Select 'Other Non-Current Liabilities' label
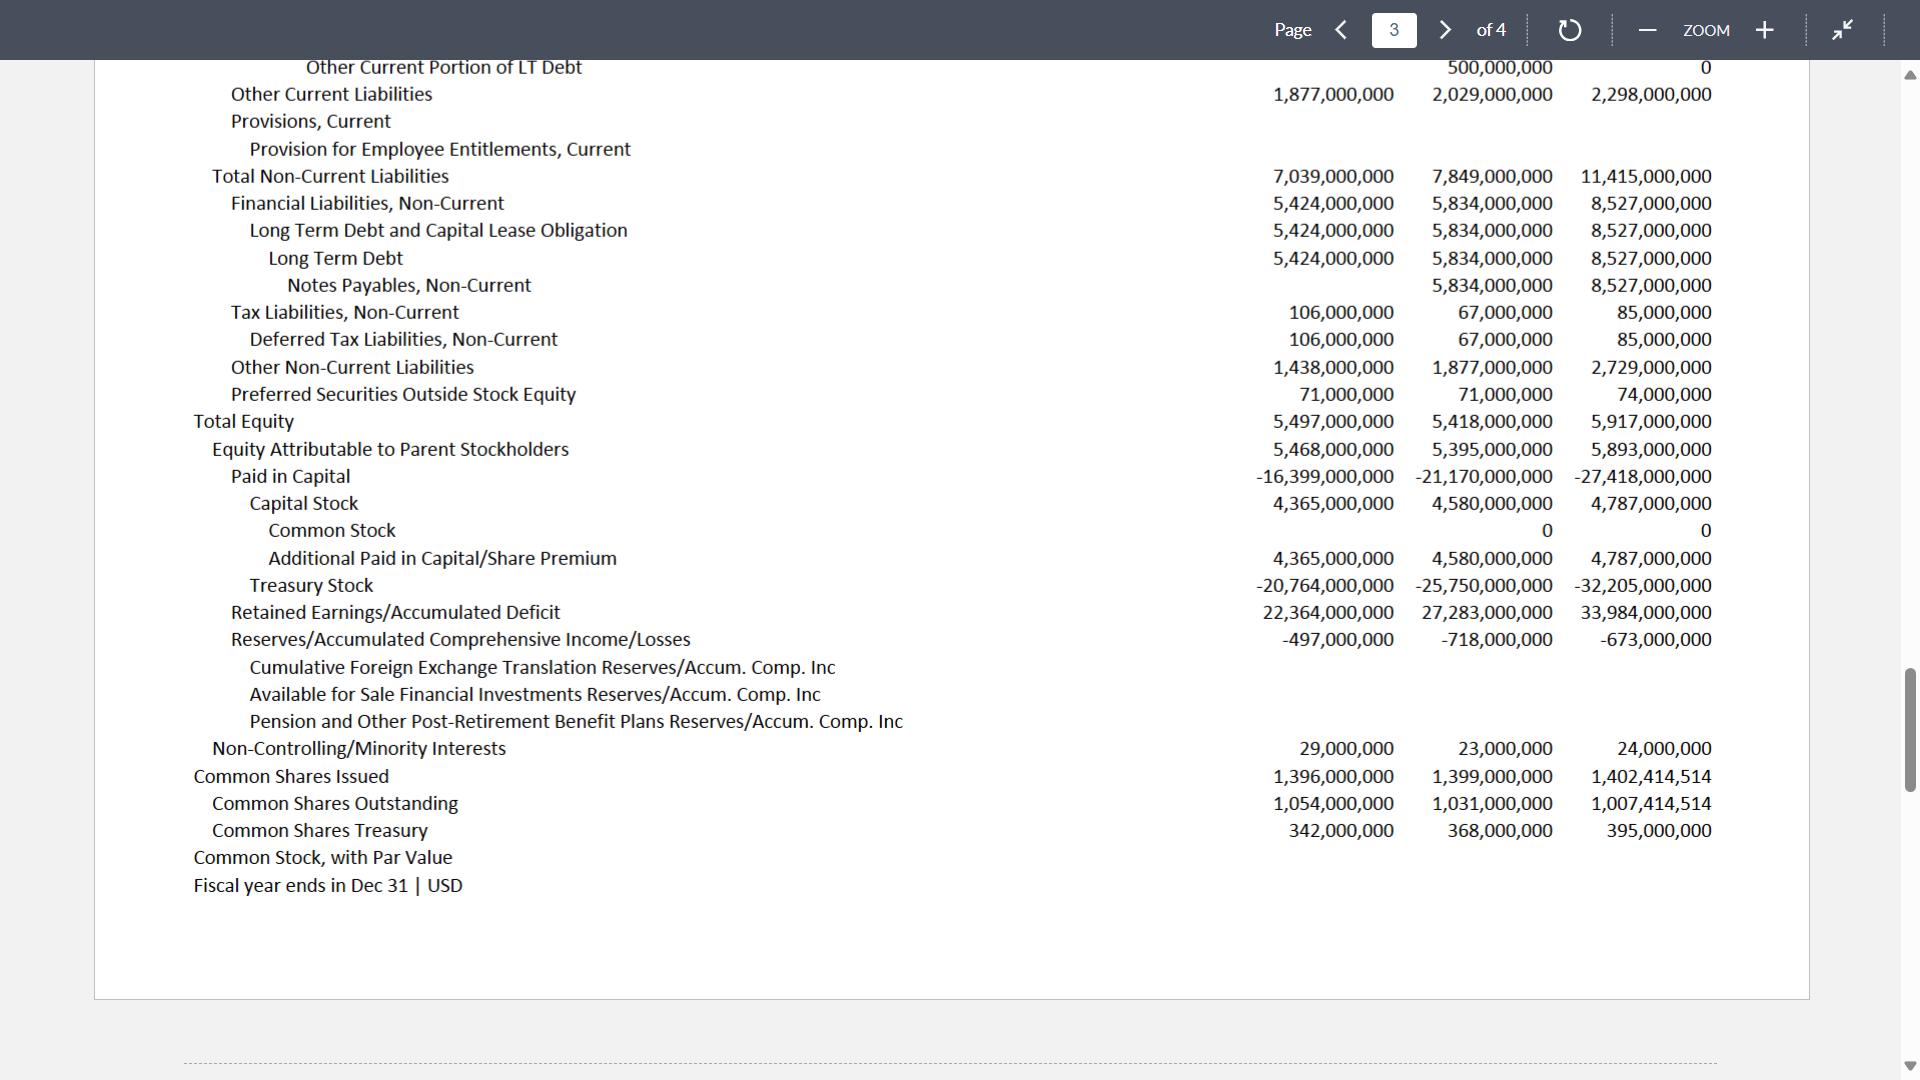This screenshot has height=1080, width=1920. 352,367
